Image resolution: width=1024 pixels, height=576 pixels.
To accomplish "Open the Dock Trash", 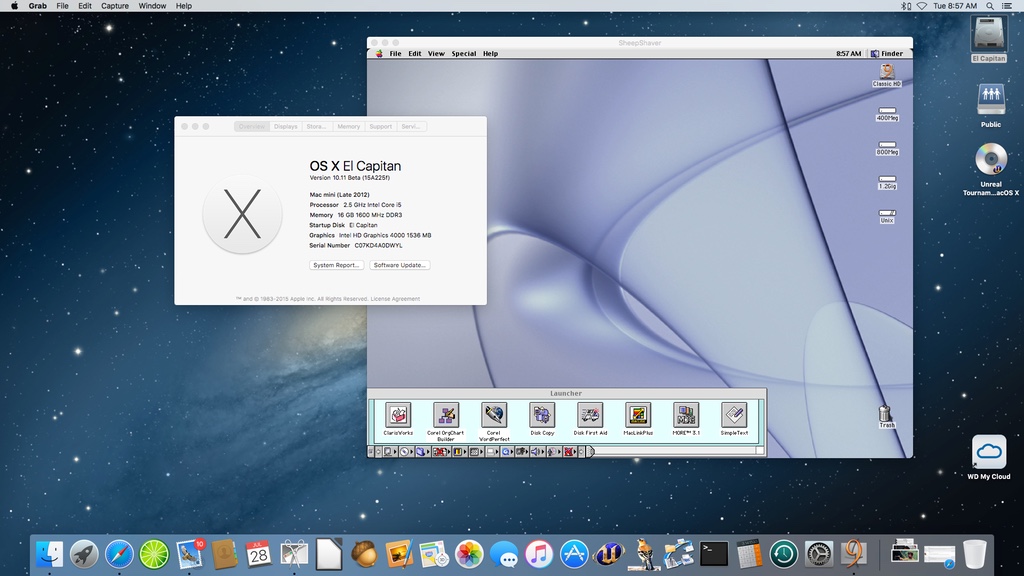I will click(x=974, y=554).
